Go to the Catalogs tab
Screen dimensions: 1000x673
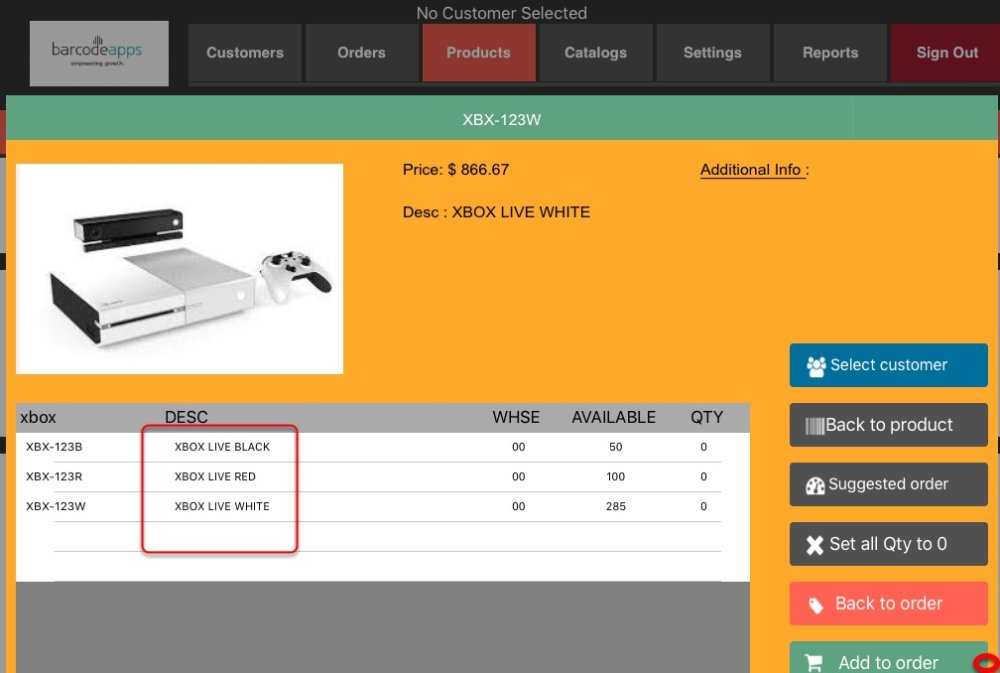(x=596, y=52)
